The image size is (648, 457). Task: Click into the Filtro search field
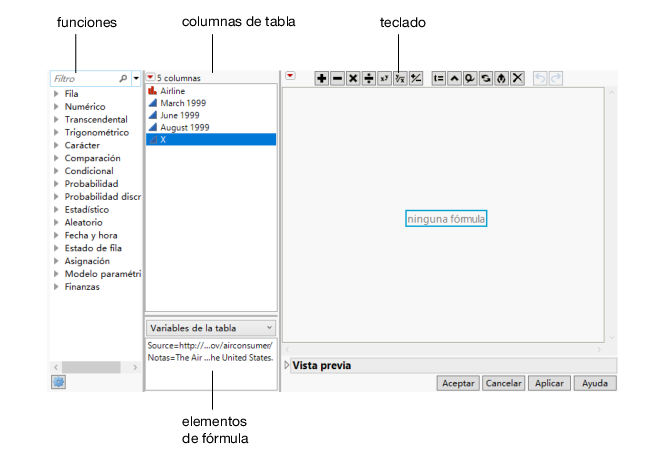point(84,77)
